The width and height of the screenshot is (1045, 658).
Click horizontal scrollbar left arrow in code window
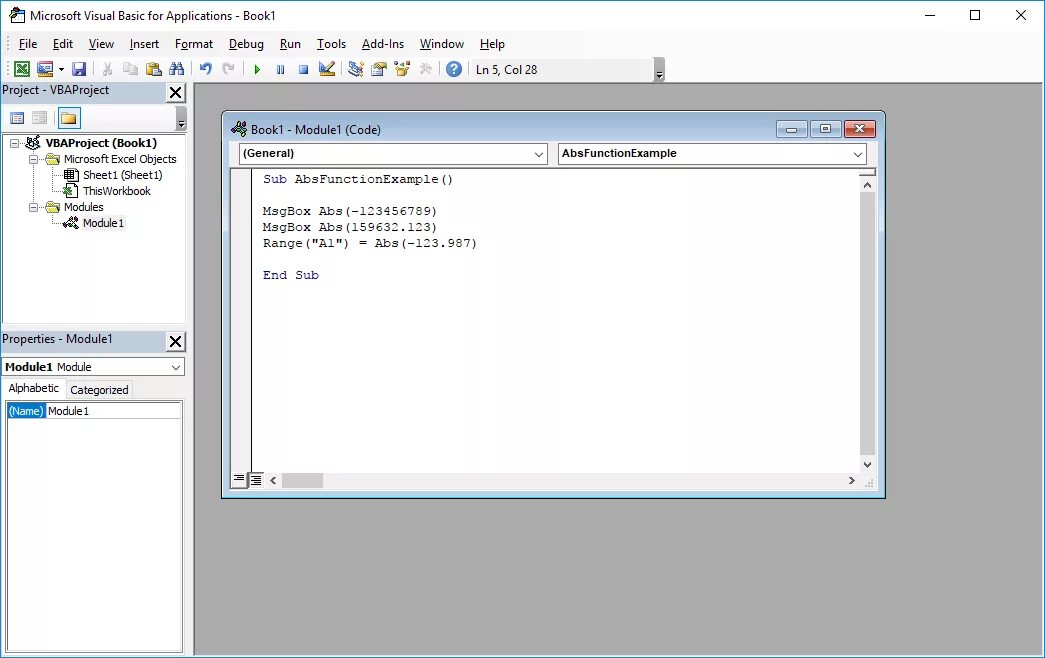[273, 480]
